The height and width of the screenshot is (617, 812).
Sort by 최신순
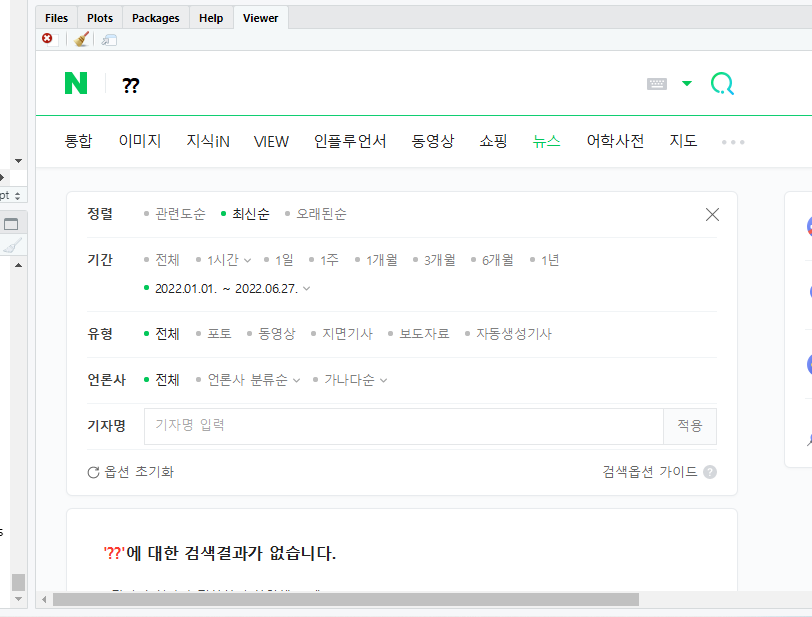pyautogui.click(x=251, y=214)
